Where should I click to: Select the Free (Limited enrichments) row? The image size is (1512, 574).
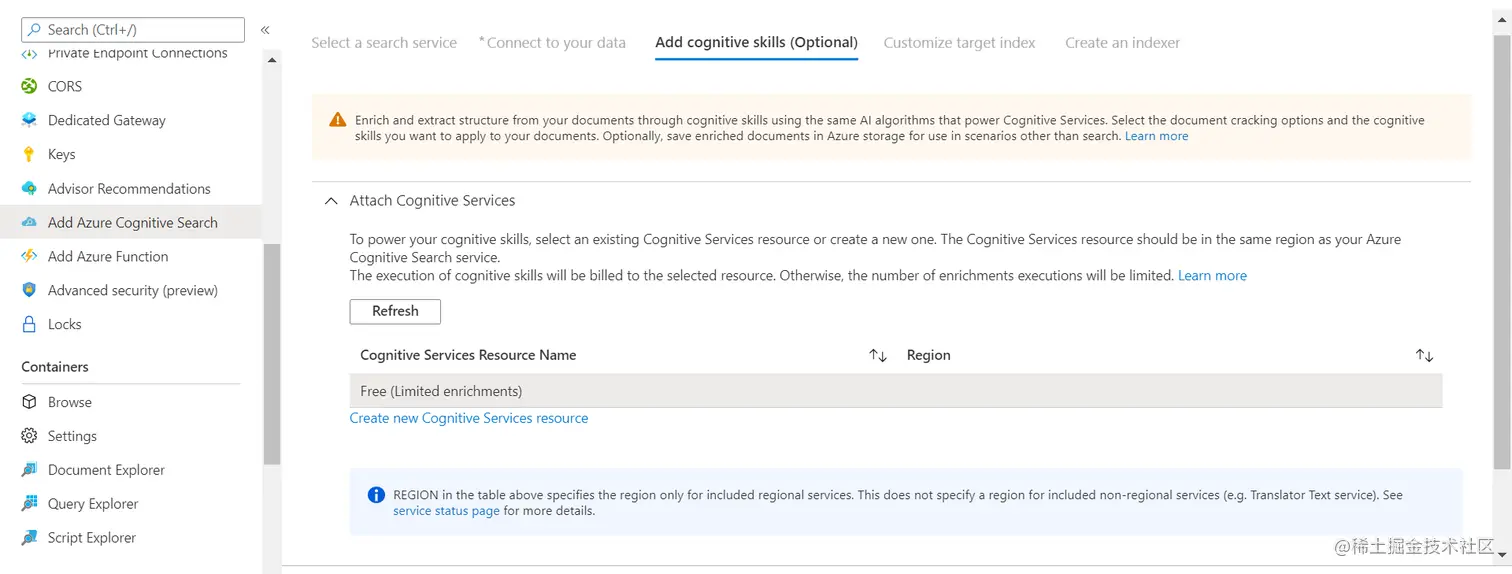pos(895,391)
